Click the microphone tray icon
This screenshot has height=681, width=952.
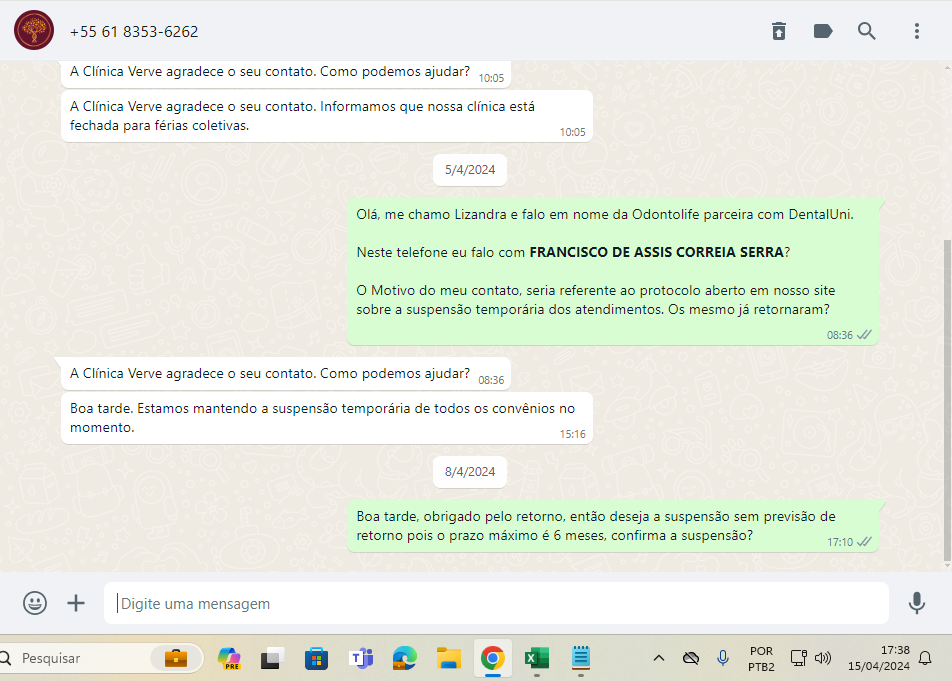[x=722, y=658]
